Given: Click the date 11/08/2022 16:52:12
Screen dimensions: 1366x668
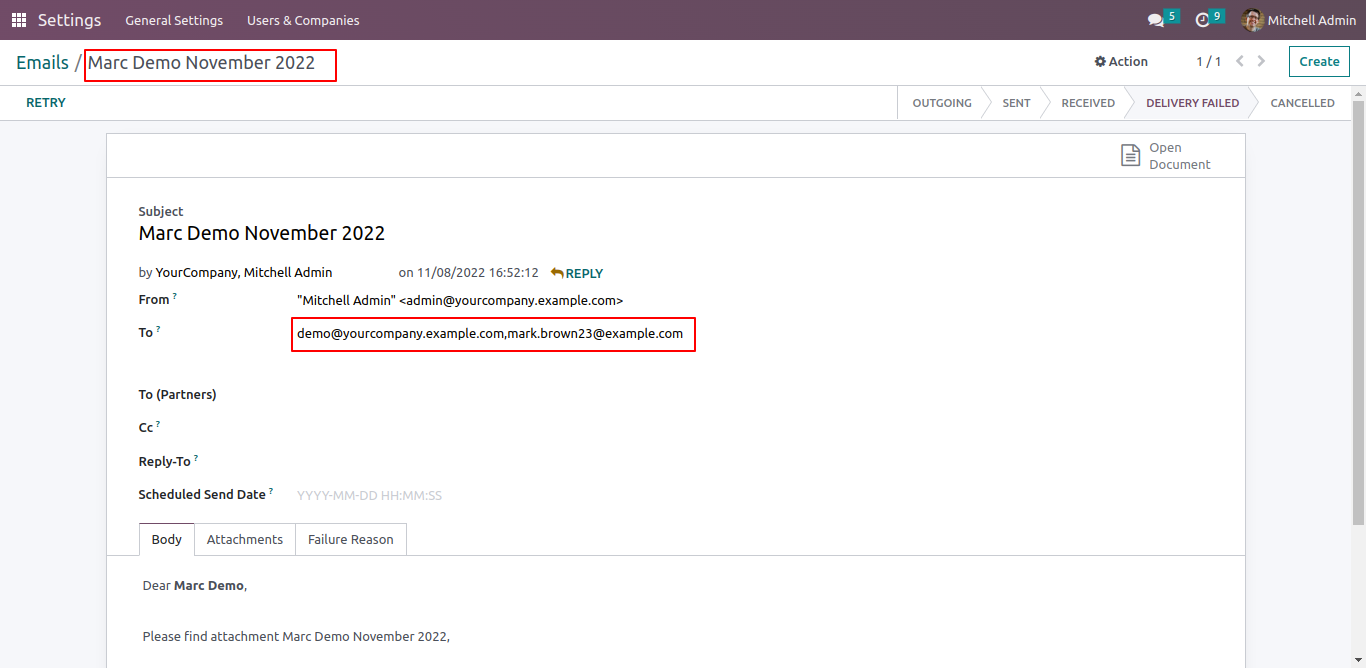Looking at the screenshot, I should tap(478, 272).
